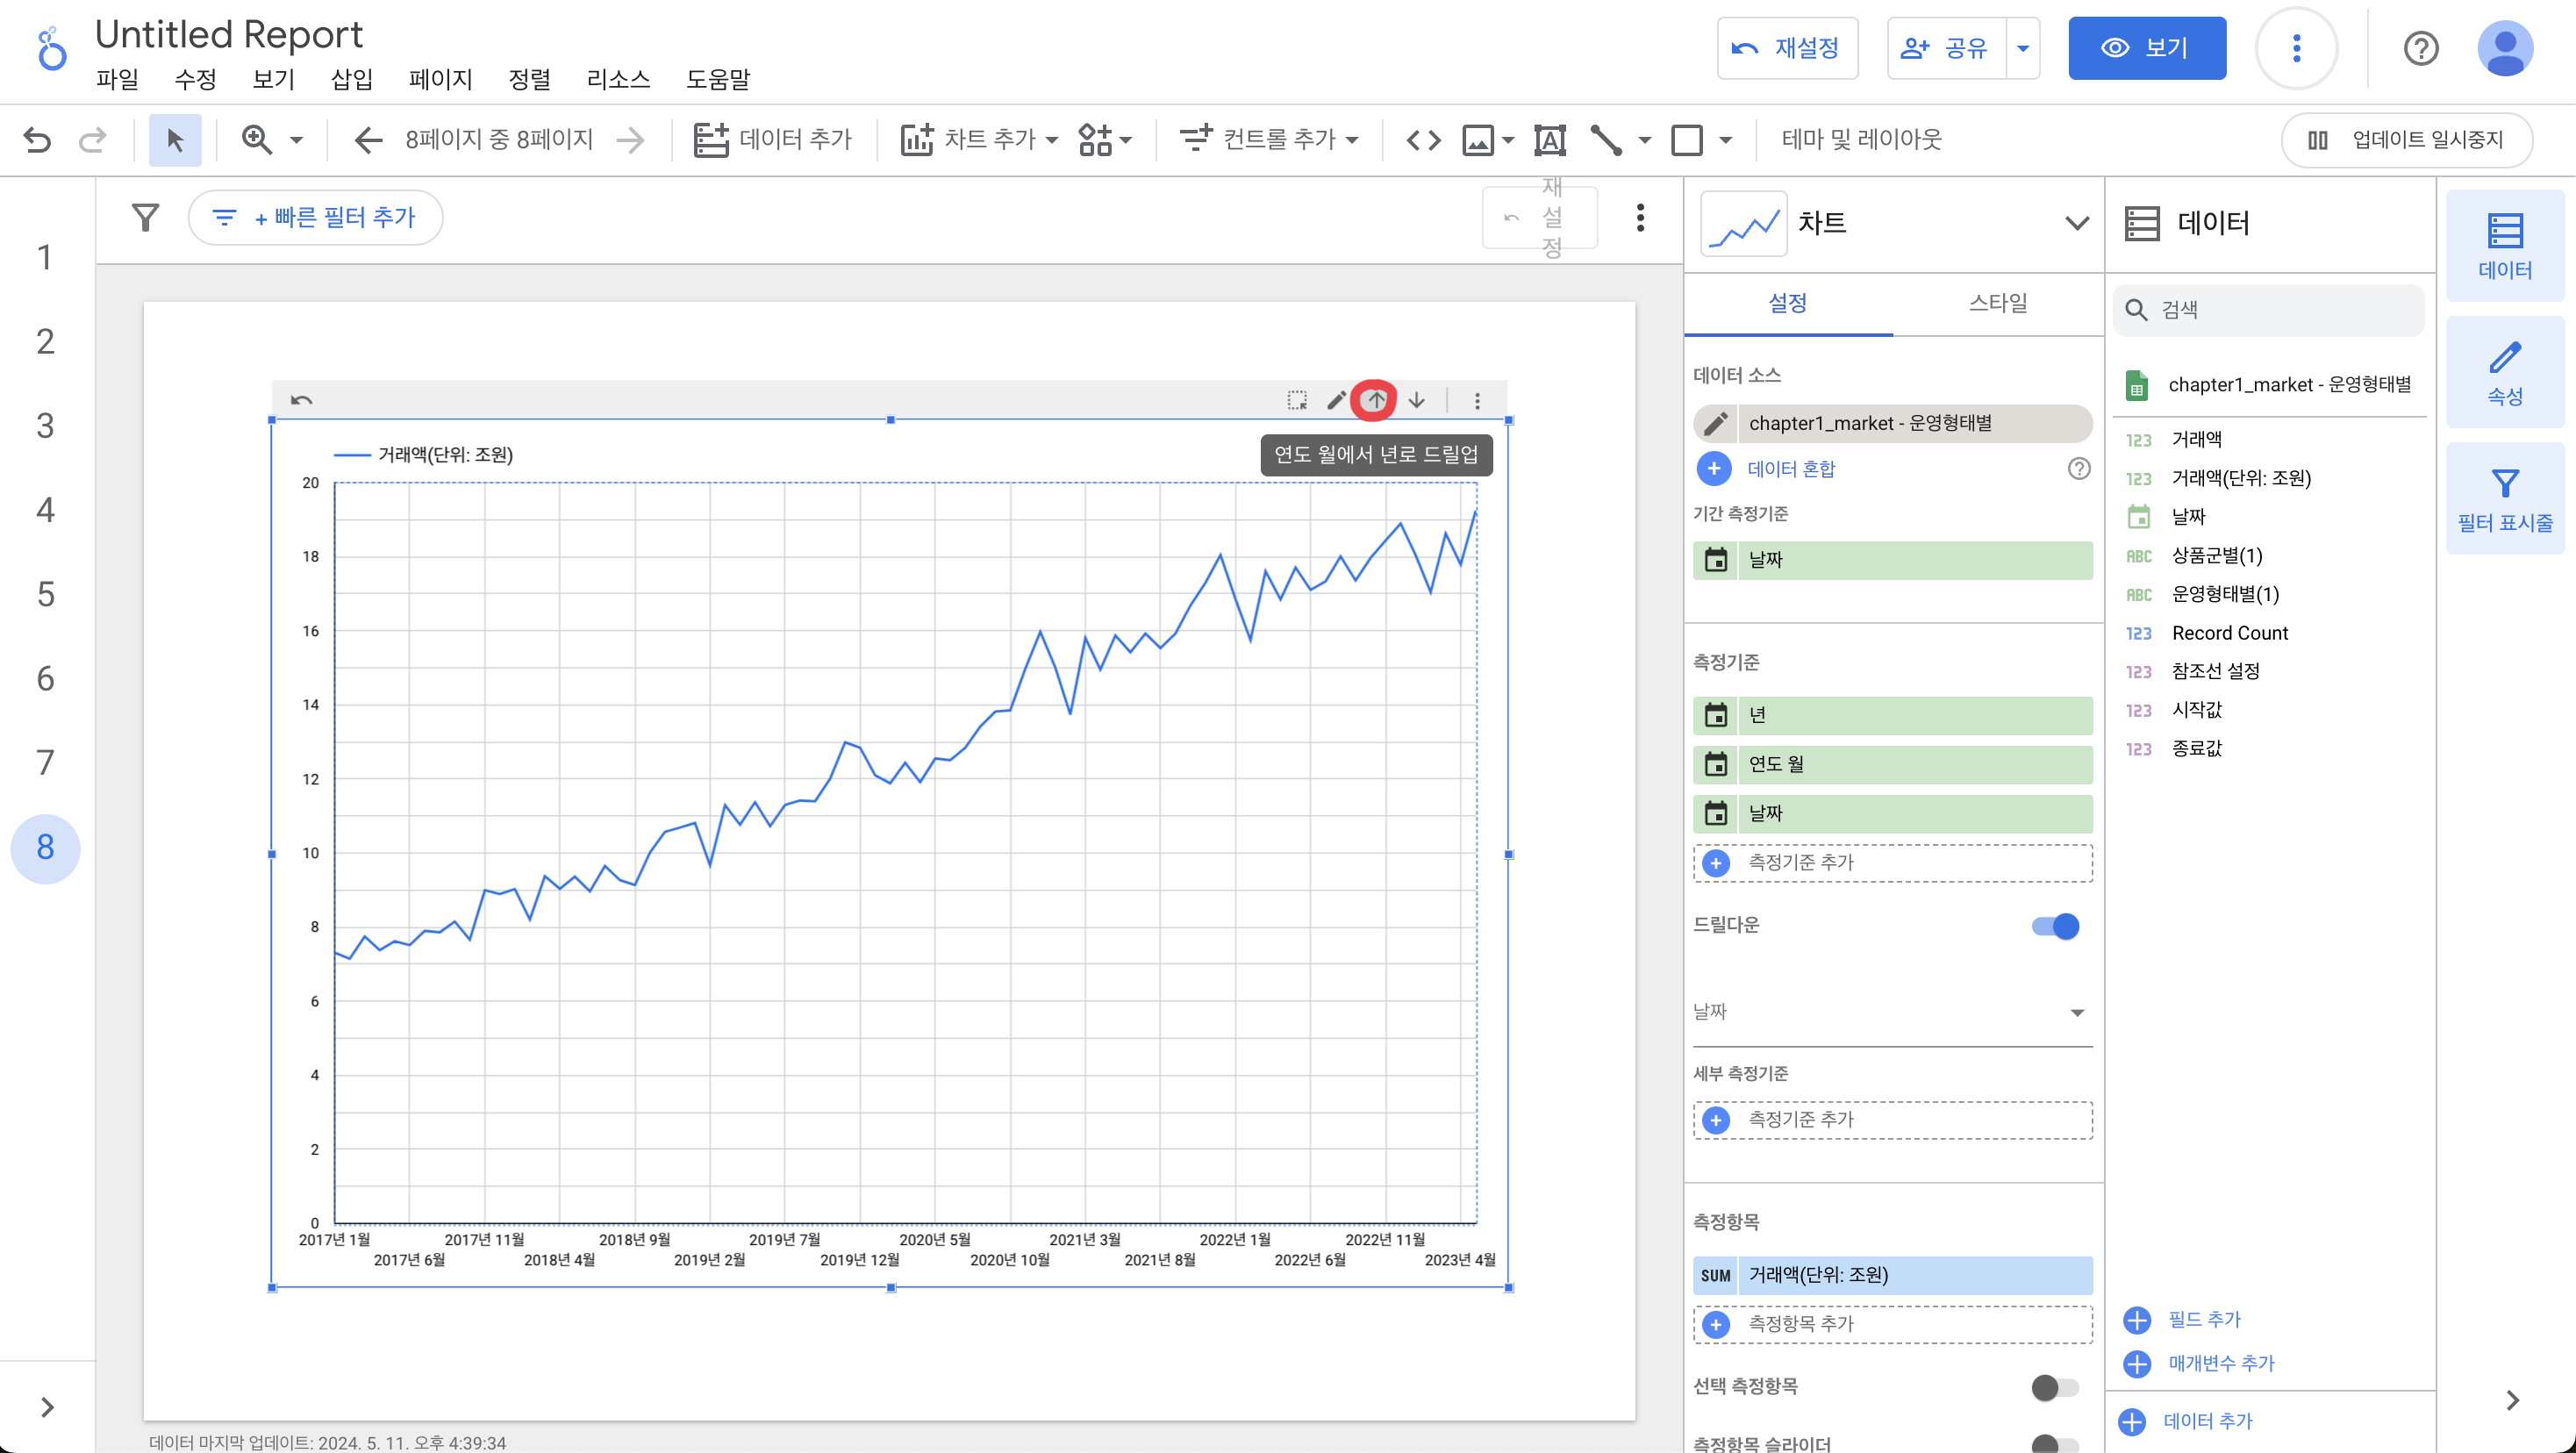2576x1453 pixels.
Task: Select the text box tool
Action: 1549,140
